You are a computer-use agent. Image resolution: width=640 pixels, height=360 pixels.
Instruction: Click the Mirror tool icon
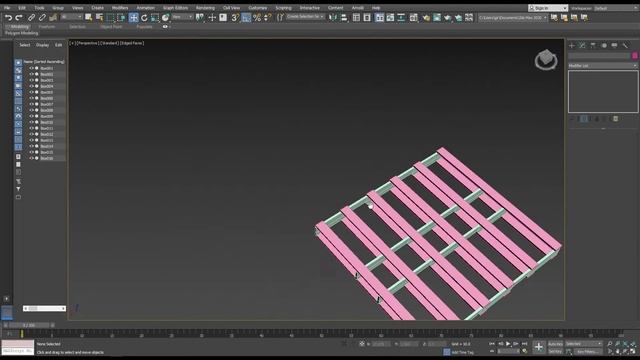[x=333, y=18]
